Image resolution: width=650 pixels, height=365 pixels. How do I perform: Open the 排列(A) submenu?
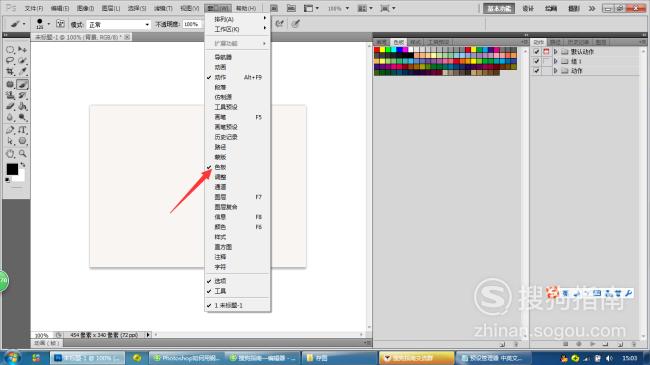(x=238, y=19)
